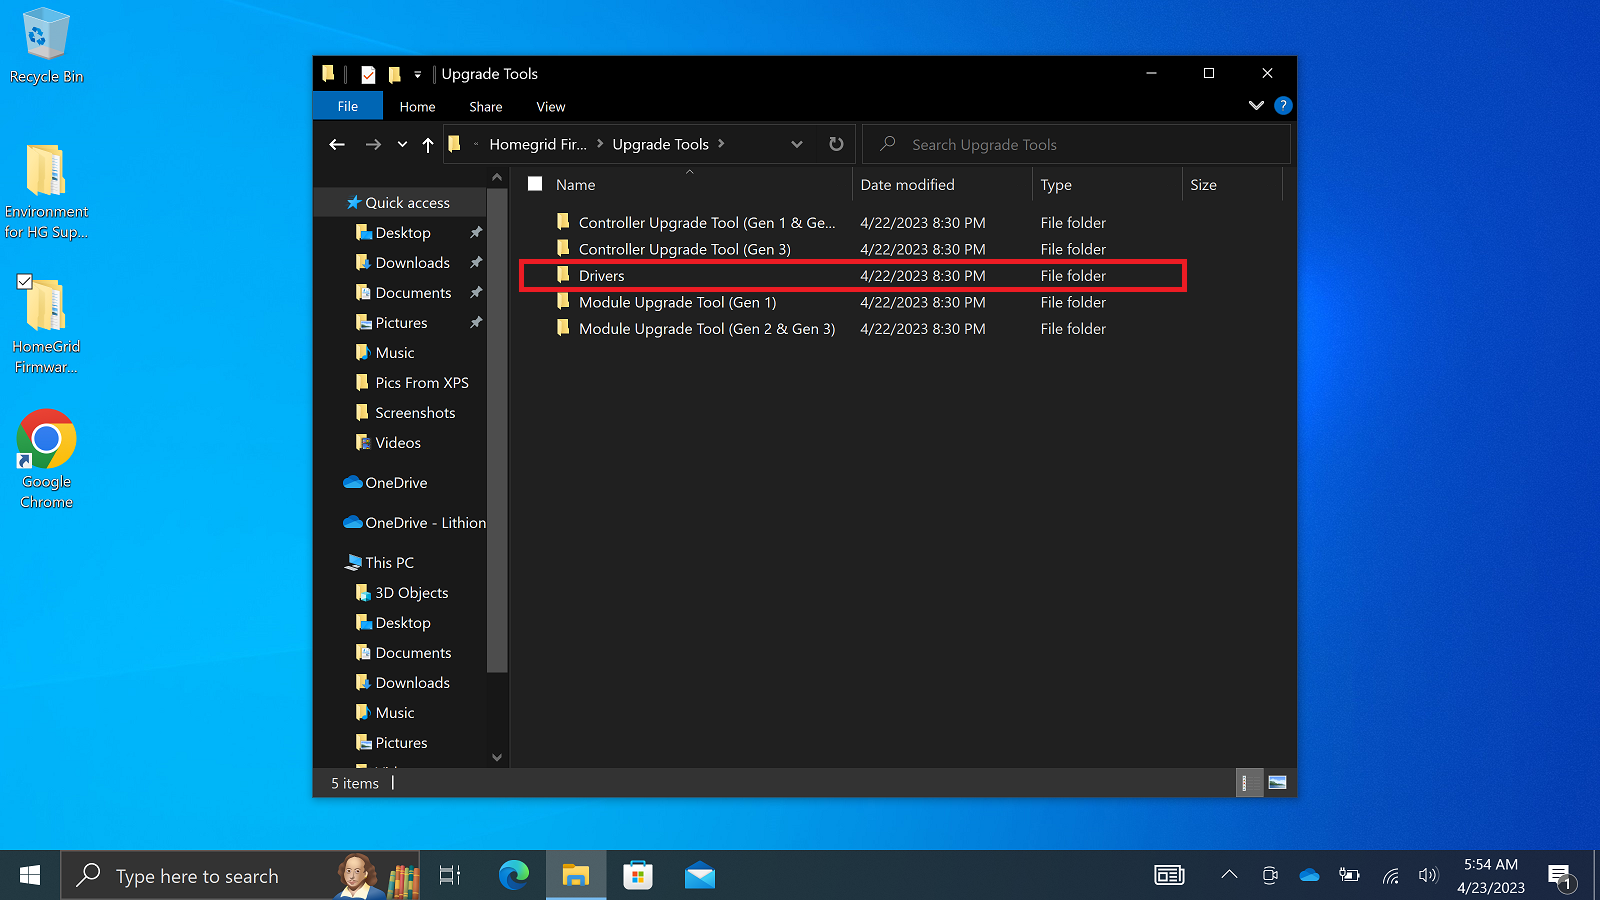Switch to details view layout

1250,783
